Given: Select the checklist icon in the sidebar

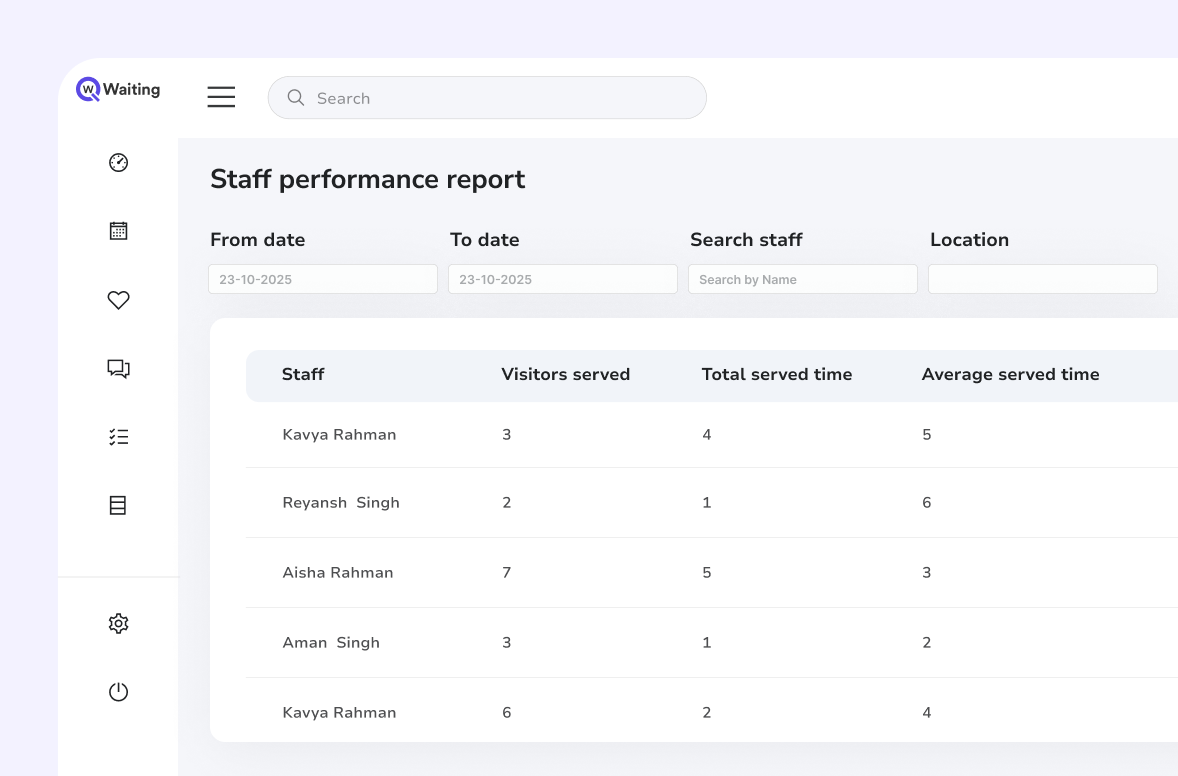Looking at the screenshot, I should [118, 436].
